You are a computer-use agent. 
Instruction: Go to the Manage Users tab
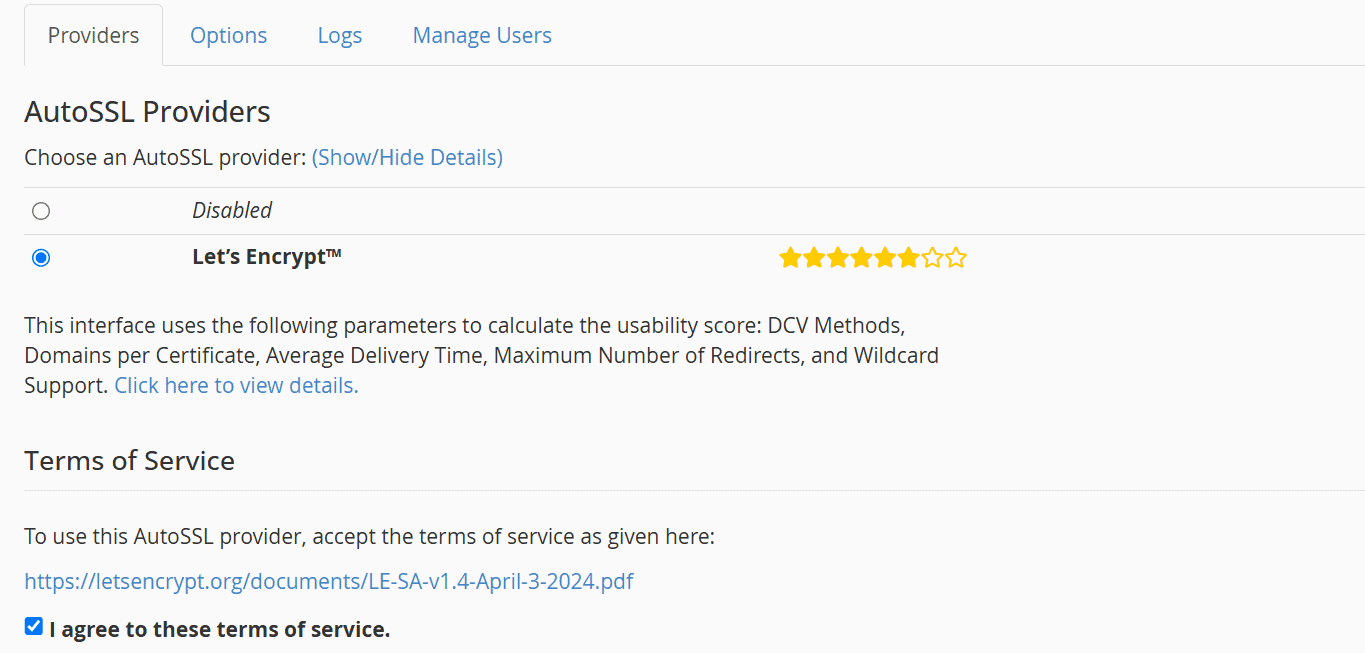pyautogui.click(x=482, y=36)
